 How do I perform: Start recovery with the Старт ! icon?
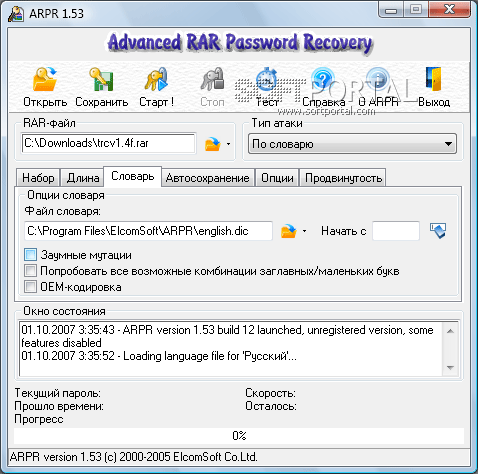tap(156, 79)
